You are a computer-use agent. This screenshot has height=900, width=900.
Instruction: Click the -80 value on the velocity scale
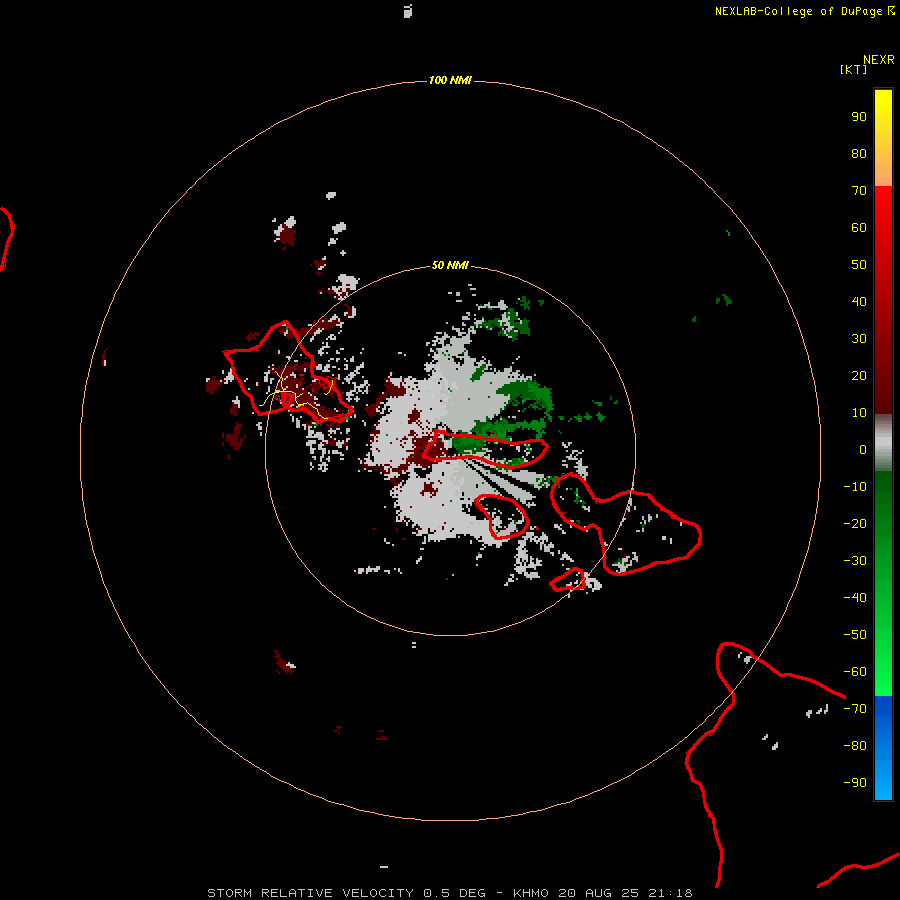point(855,746)
